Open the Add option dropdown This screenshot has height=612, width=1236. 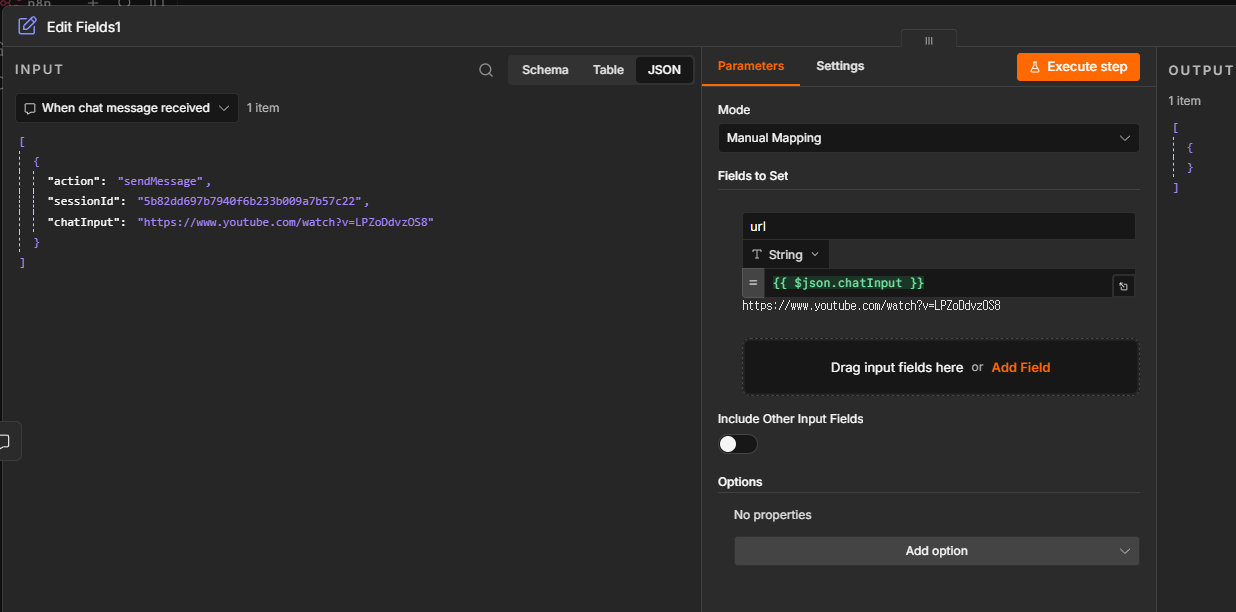click(x=936, y=551)
